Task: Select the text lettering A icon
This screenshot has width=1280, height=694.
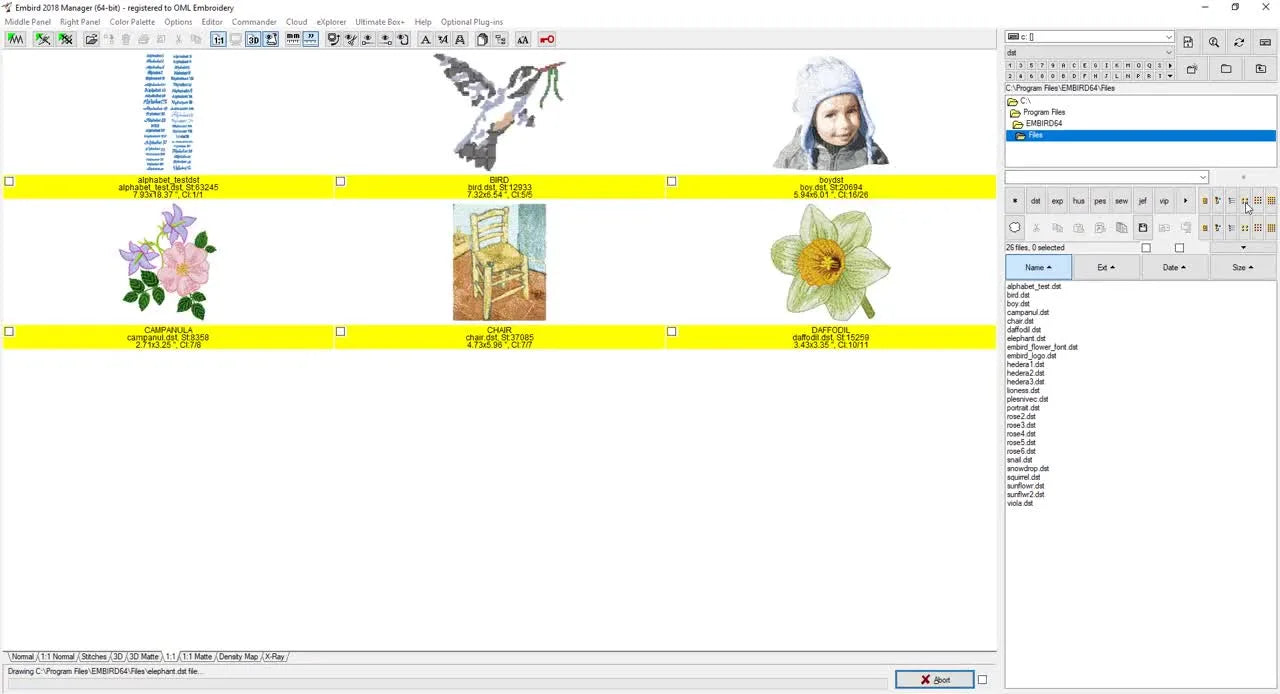Action: pos(425,39)
